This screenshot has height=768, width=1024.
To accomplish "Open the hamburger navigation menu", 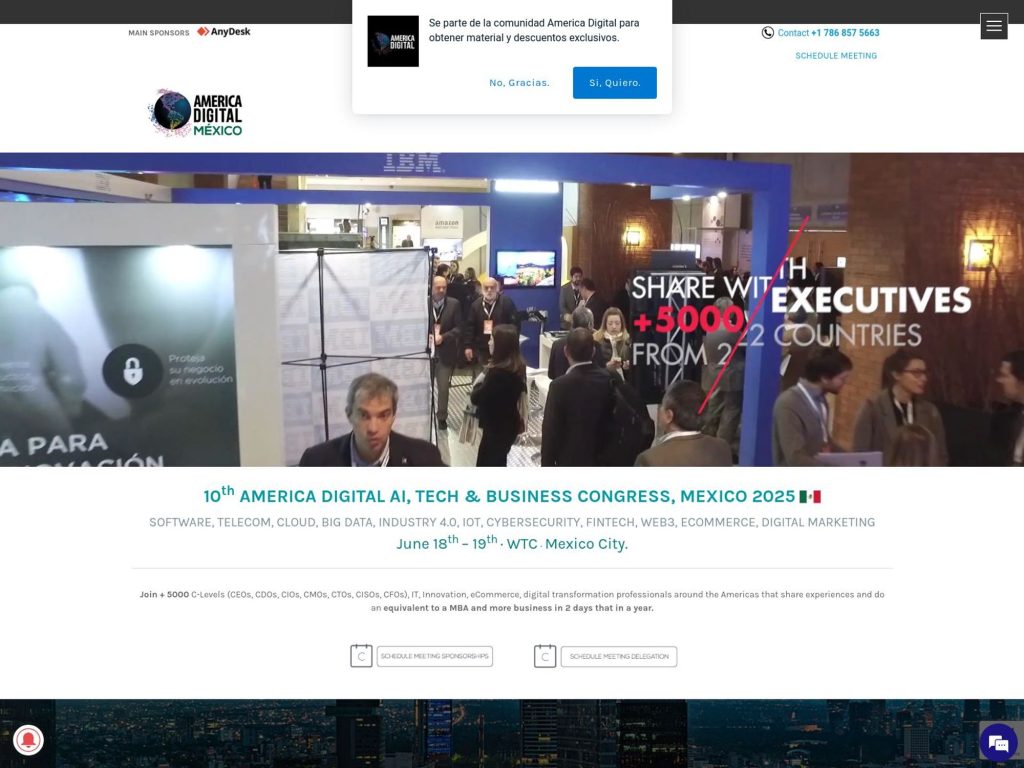I will tap(993, 25).
